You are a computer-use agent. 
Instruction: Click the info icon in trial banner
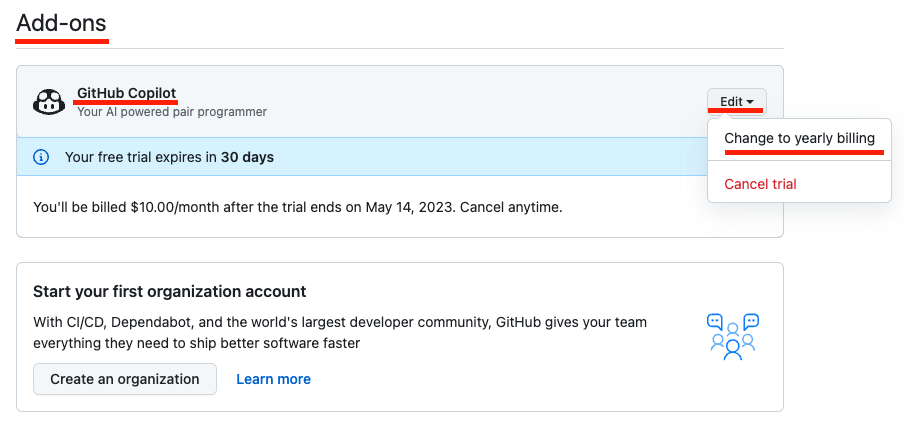click(41, 157)
